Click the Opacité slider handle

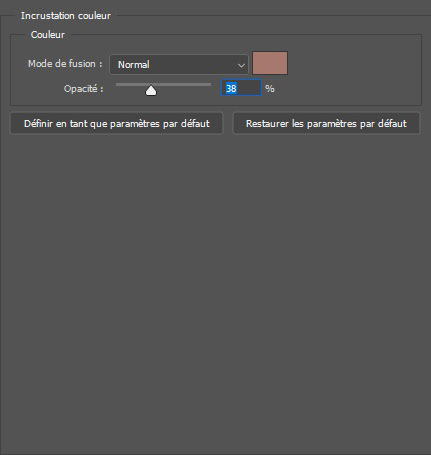point(151,90)
